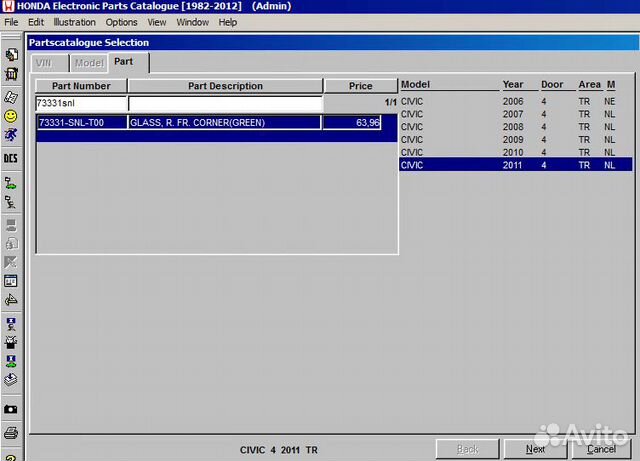Screen dimensions: 640x461
Task: Click the blue running man icon
Action: [11, 135]
